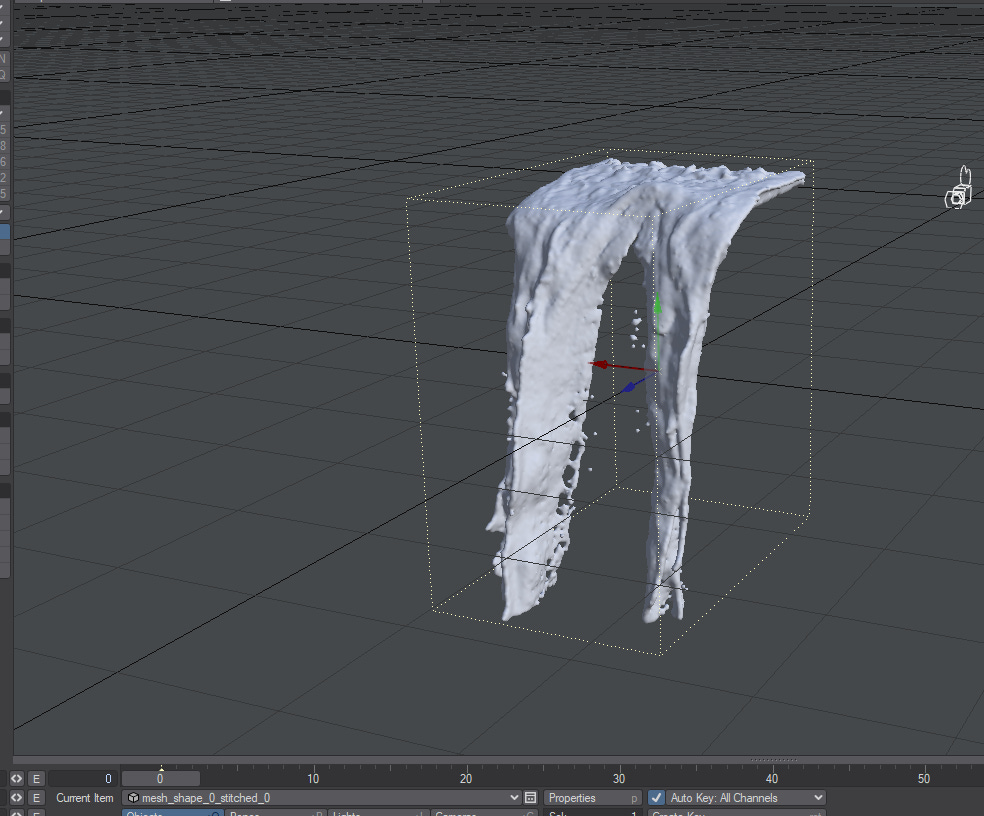984x816 pixels.
Task: Open the dropdown showing mesh_shape_0_stitched_0
Action: pyautogui.click(x=320, y=797)
